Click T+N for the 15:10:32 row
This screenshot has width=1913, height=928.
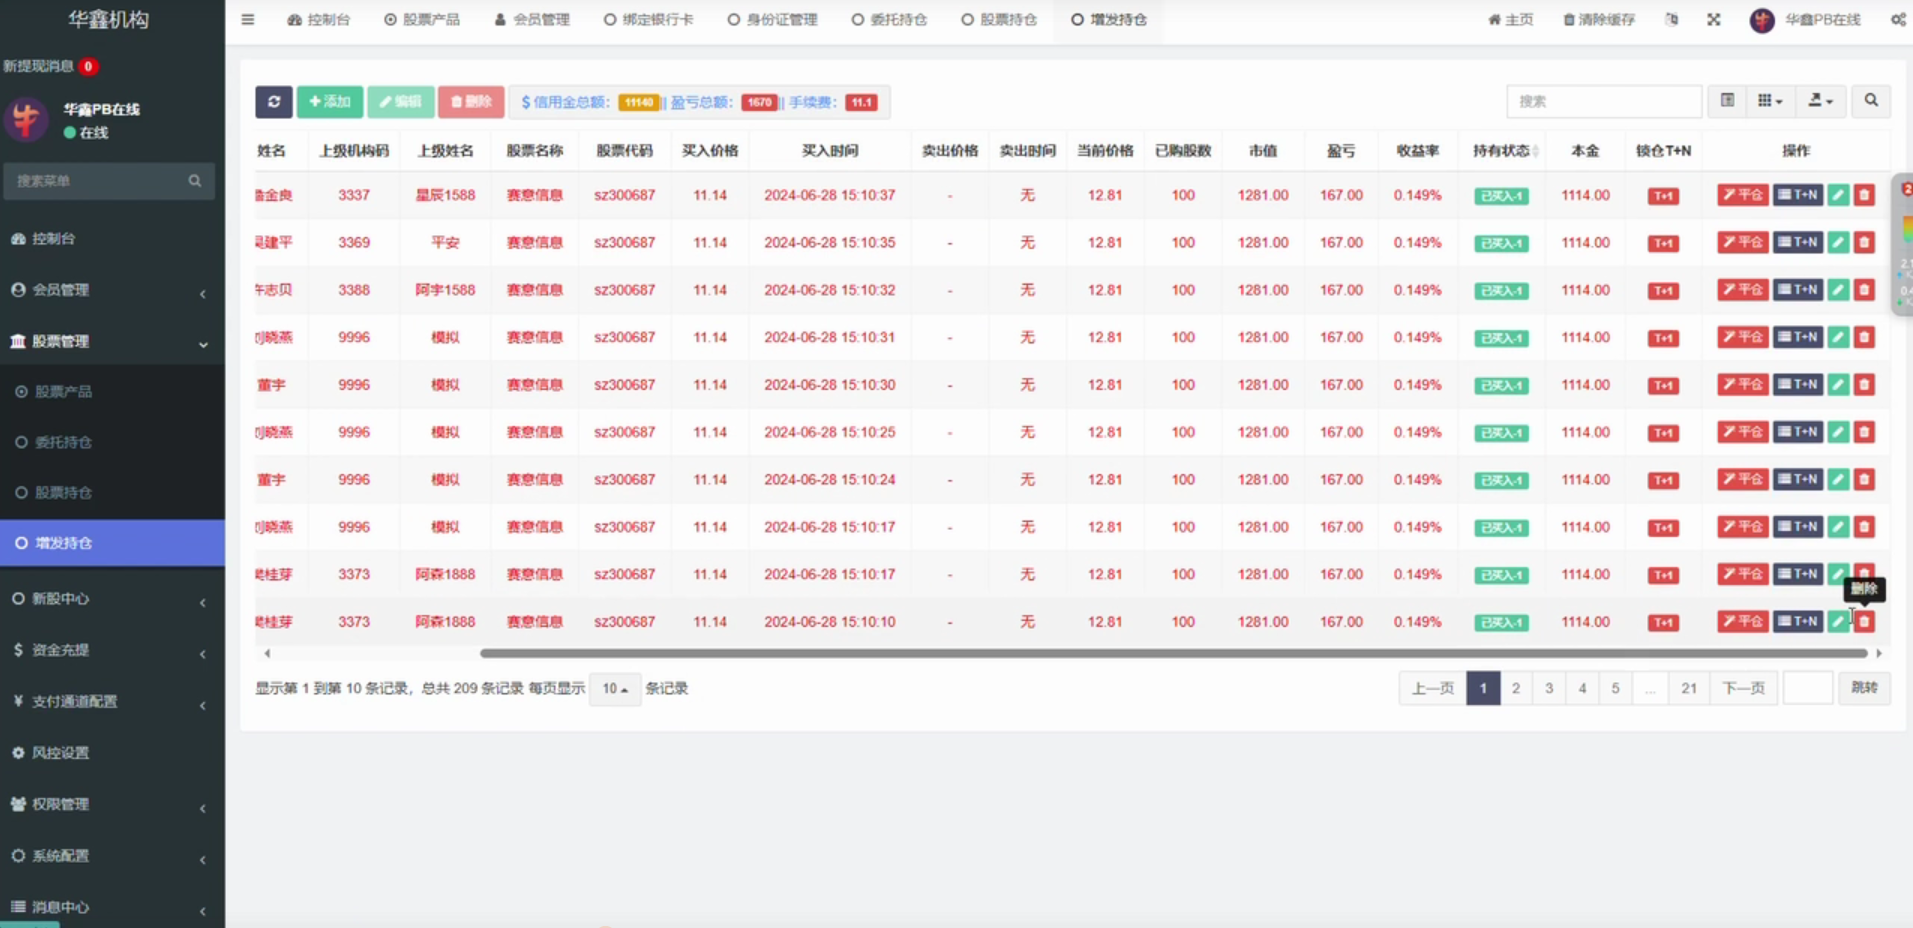coord(1797,290)
